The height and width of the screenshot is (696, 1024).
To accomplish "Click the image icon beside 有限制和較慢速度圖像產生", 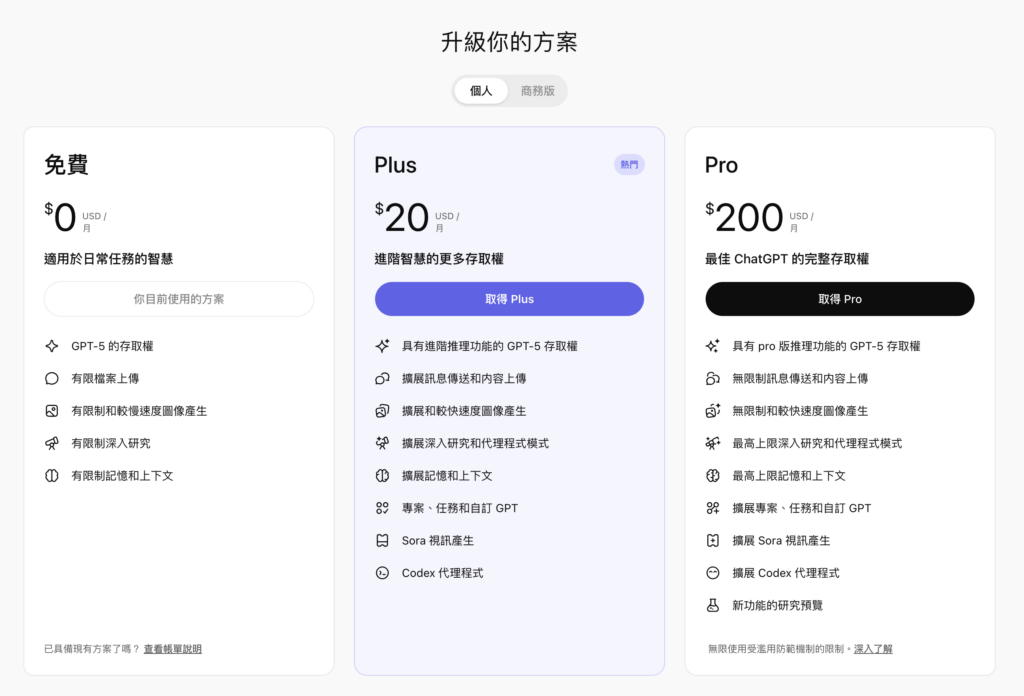I will tap(52, 411).
